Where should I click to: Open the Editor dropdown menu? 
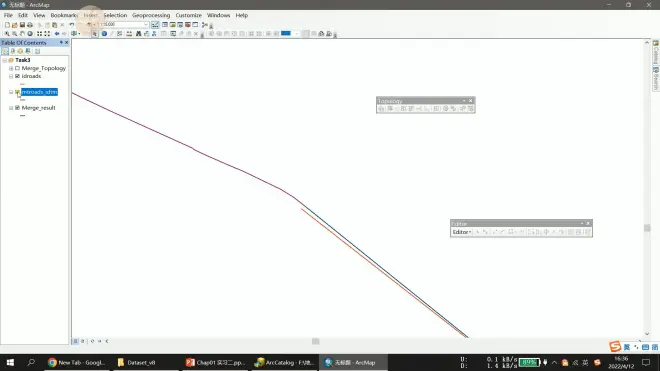click(x=462, y=232)
